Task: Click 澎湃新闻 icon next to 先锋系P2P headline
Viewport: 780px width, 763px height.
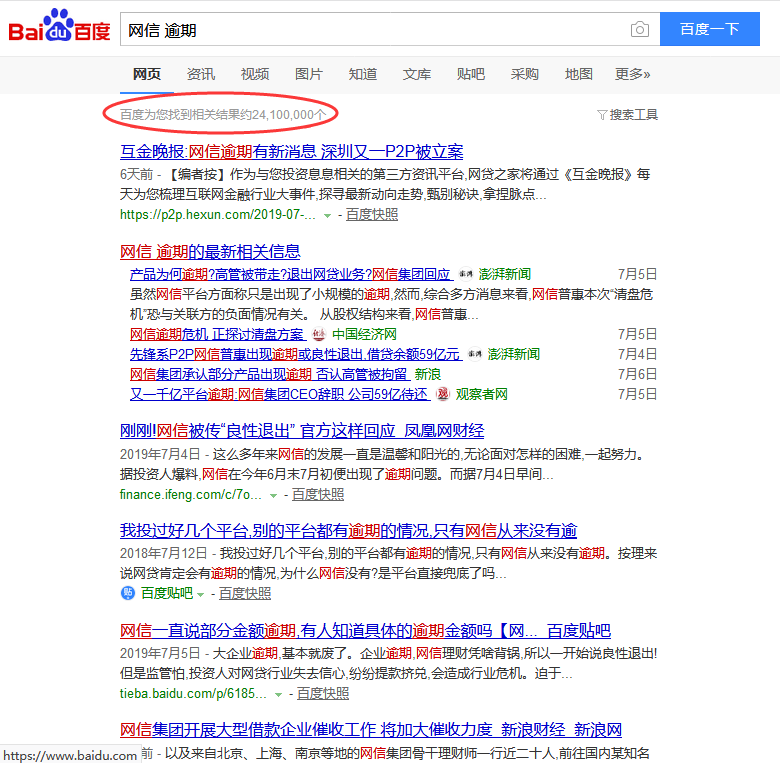Action: [x=475, y=354]
